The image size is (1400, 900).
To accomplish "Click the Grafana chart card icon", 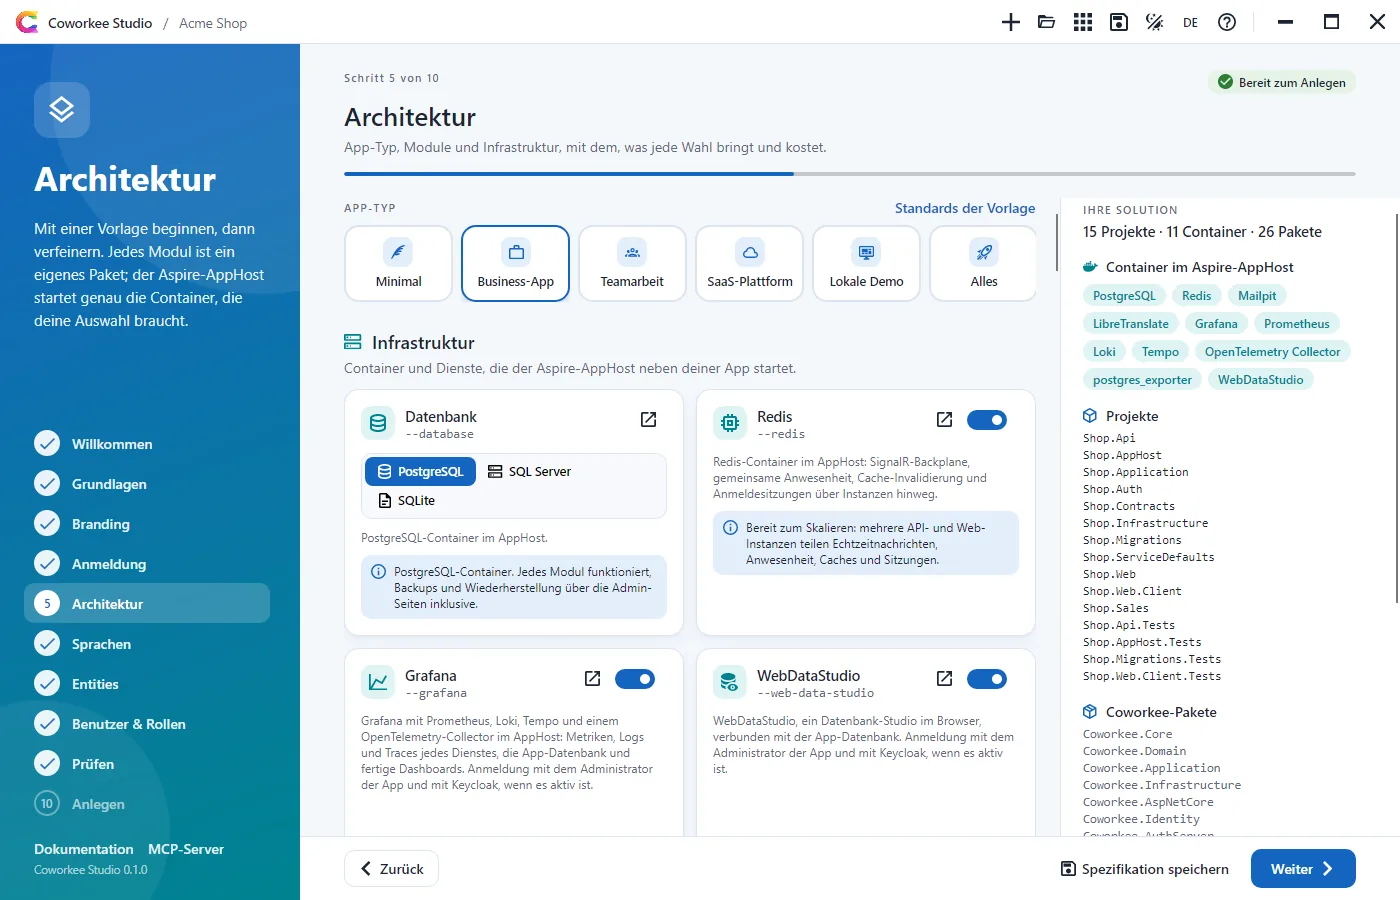I will 378,682.
